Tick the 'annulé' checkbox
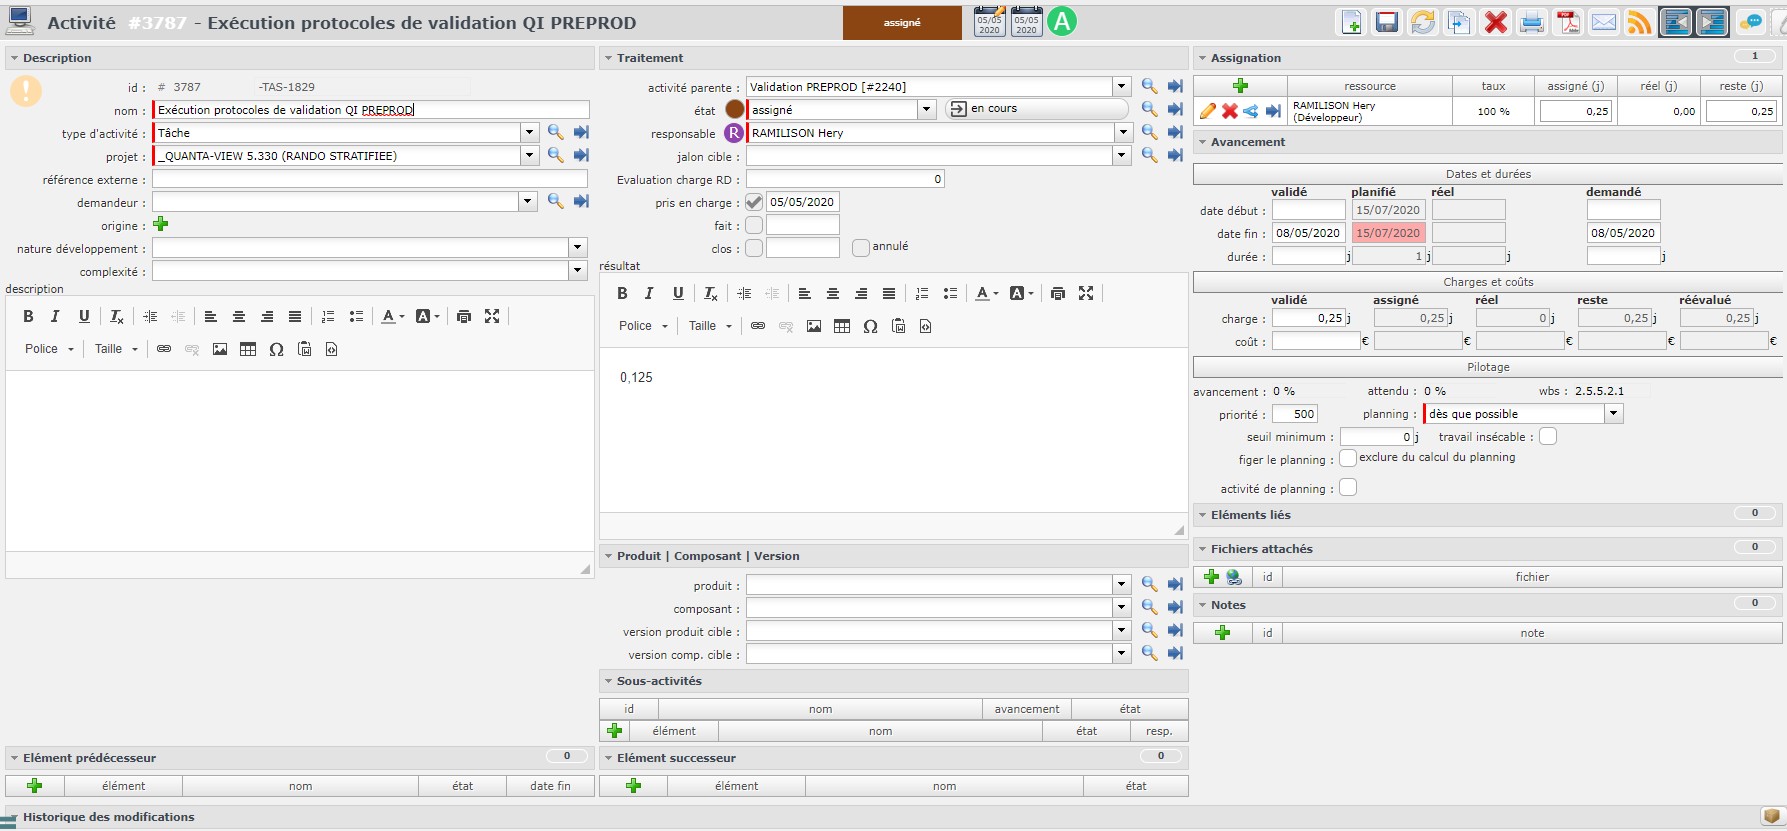The width and height of the screenshot is (1787, 831). coord(860,247)
